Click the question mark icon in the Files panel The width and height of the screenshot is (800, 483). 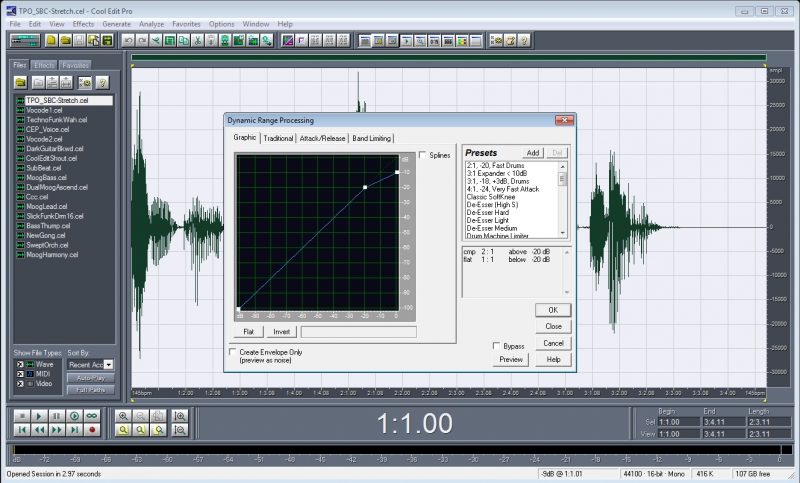click(102, 82)
